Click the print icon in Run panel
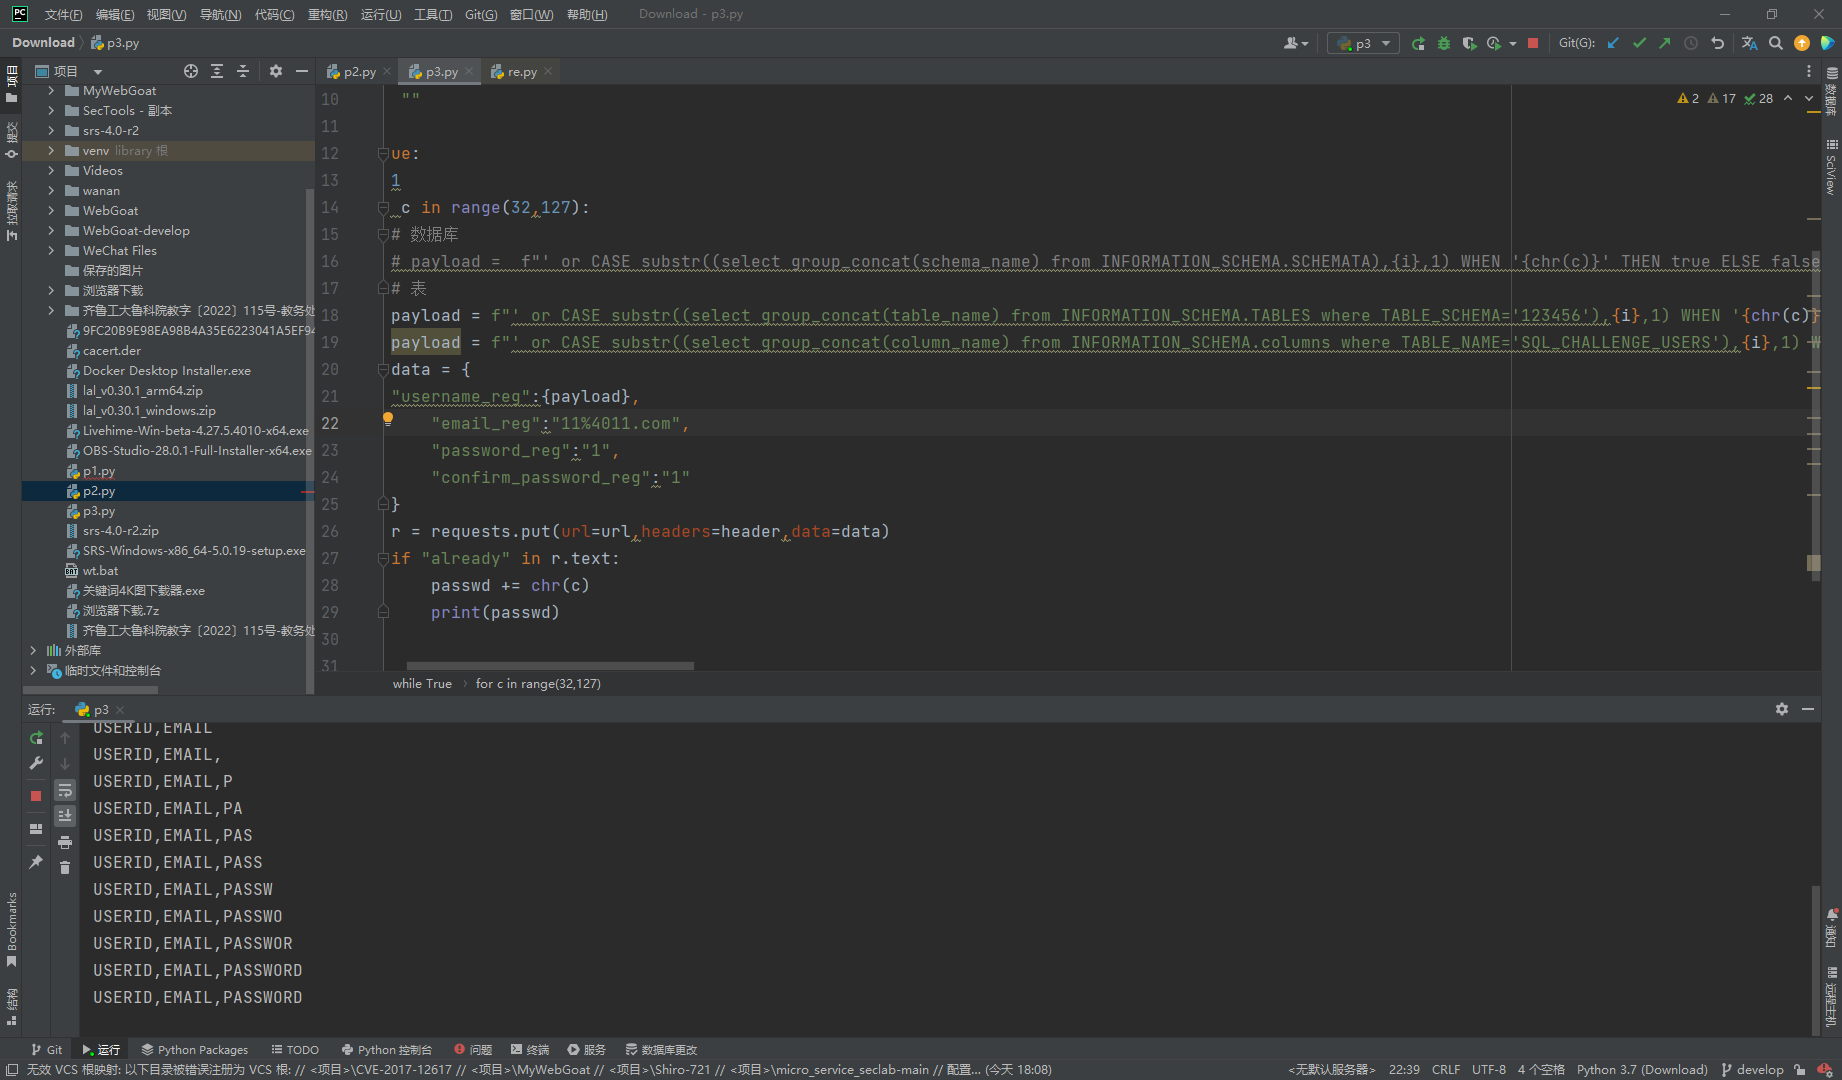The image size is (1842, 1080). pyautogui.click(x=65, y=843)
